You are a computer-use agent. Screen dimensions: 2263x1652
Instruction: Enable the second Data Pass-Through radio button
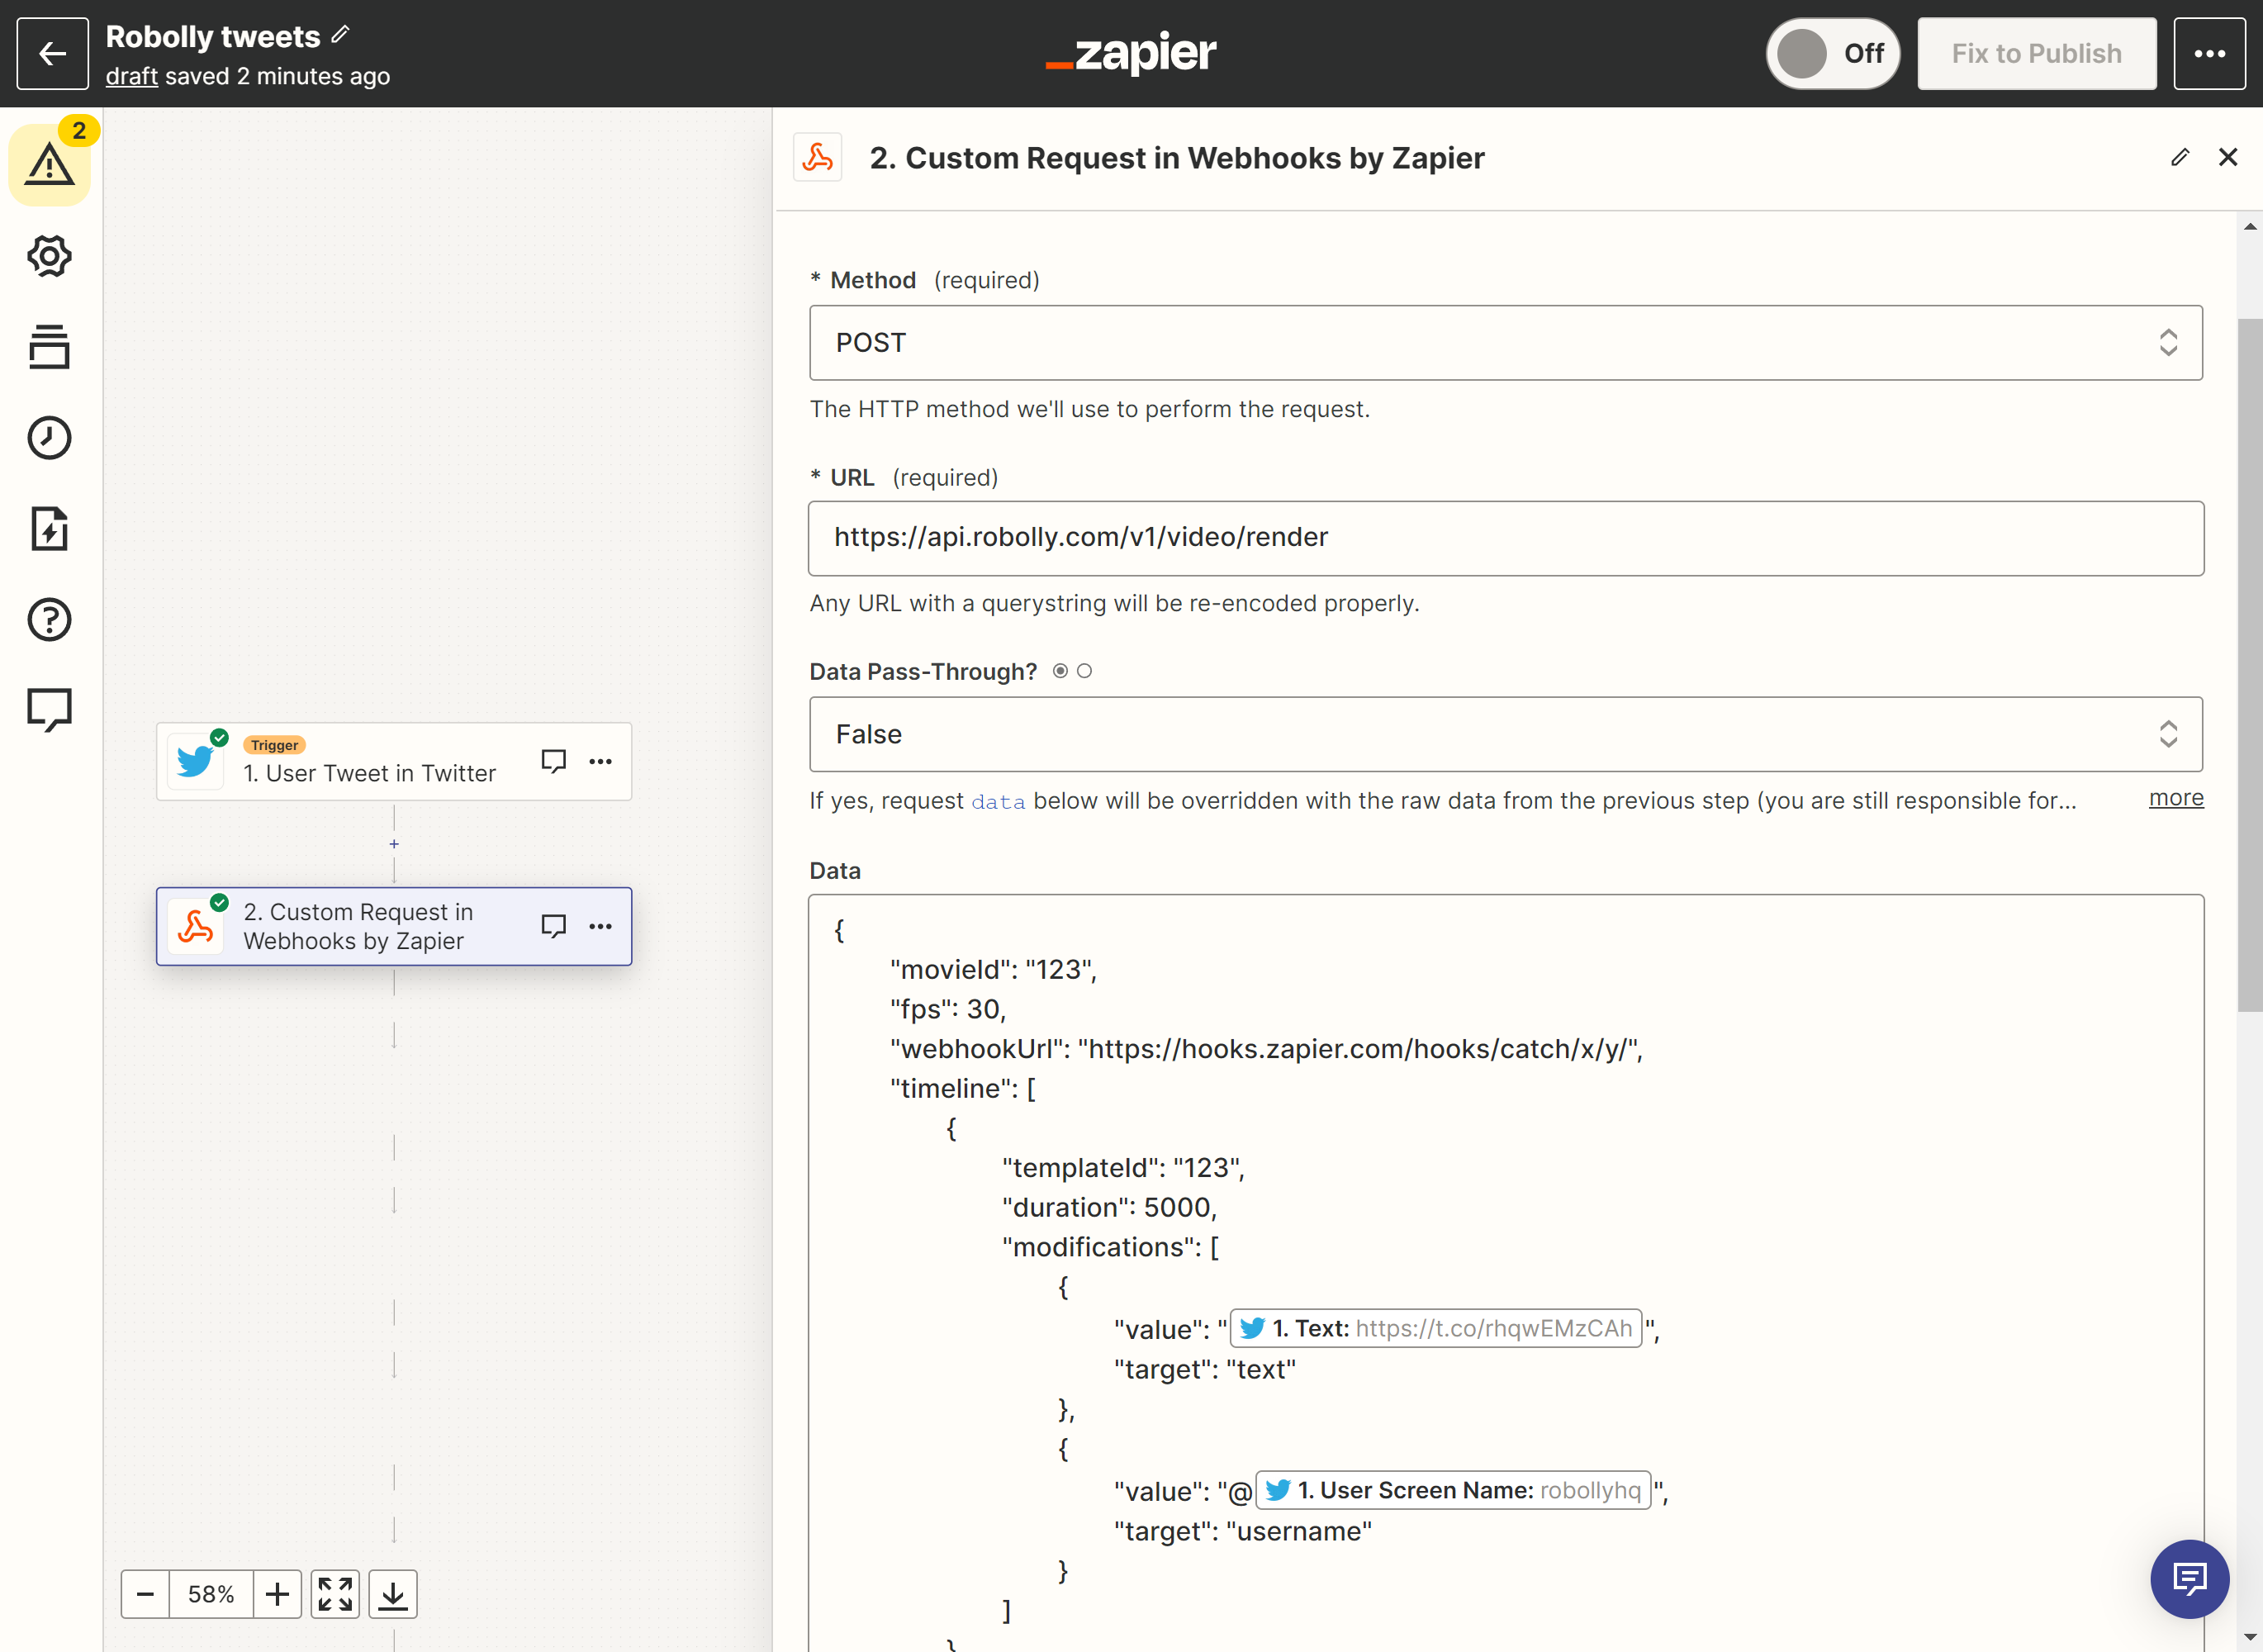[x=1086, y=672]
